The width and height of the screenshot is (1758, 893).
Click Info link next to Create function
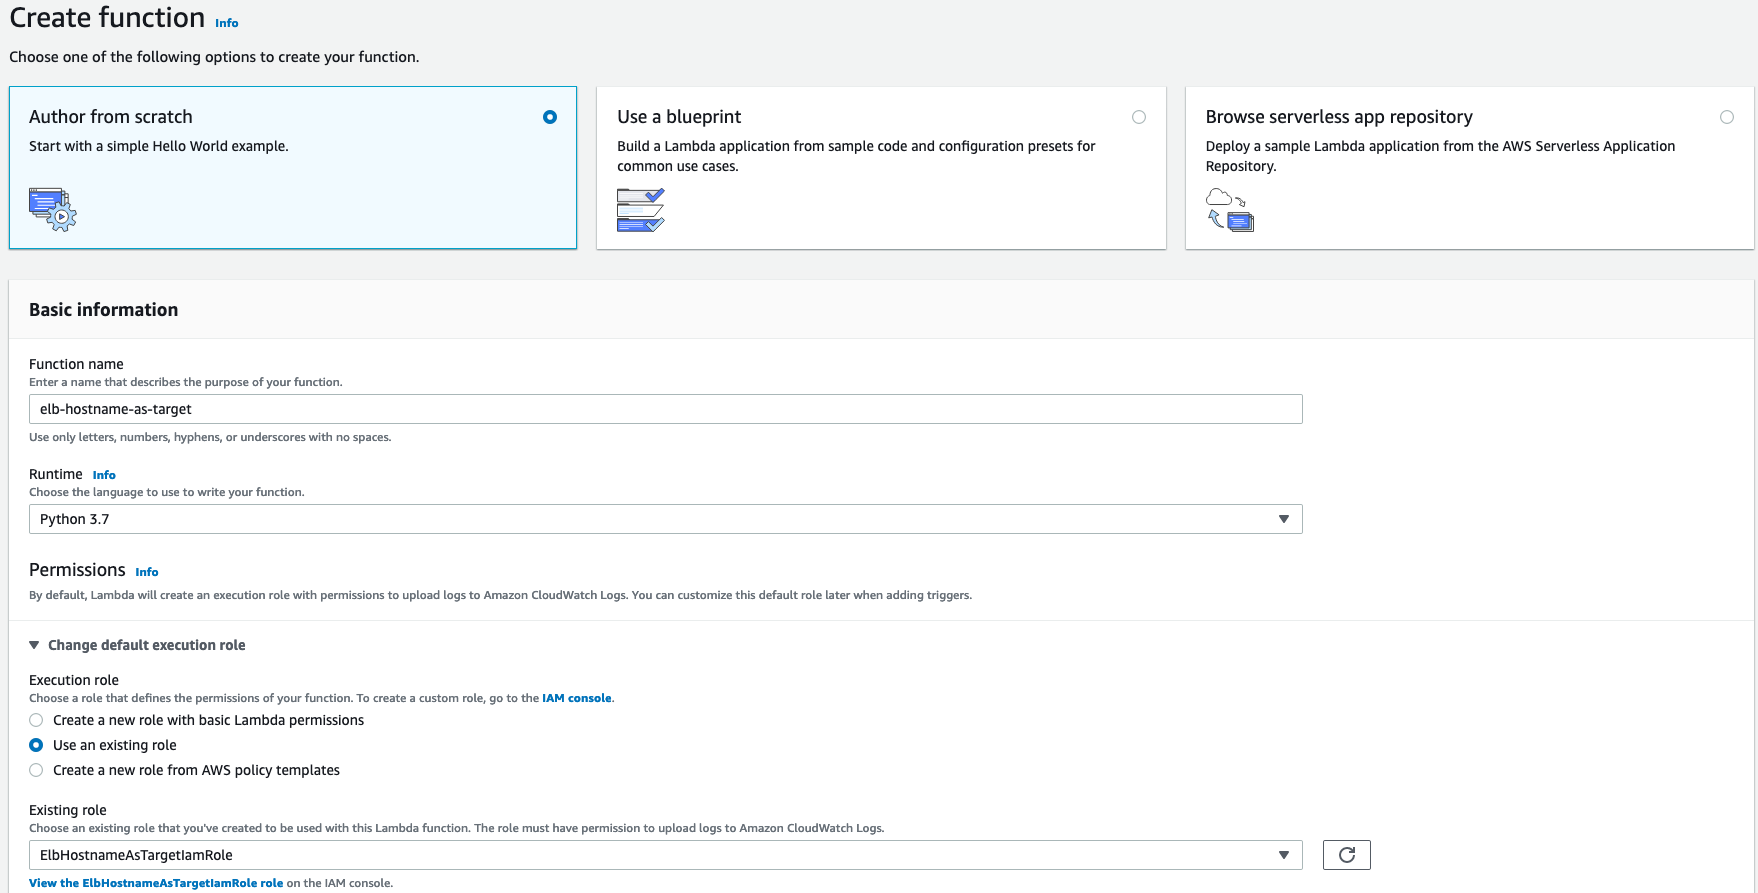click(227, 23)
